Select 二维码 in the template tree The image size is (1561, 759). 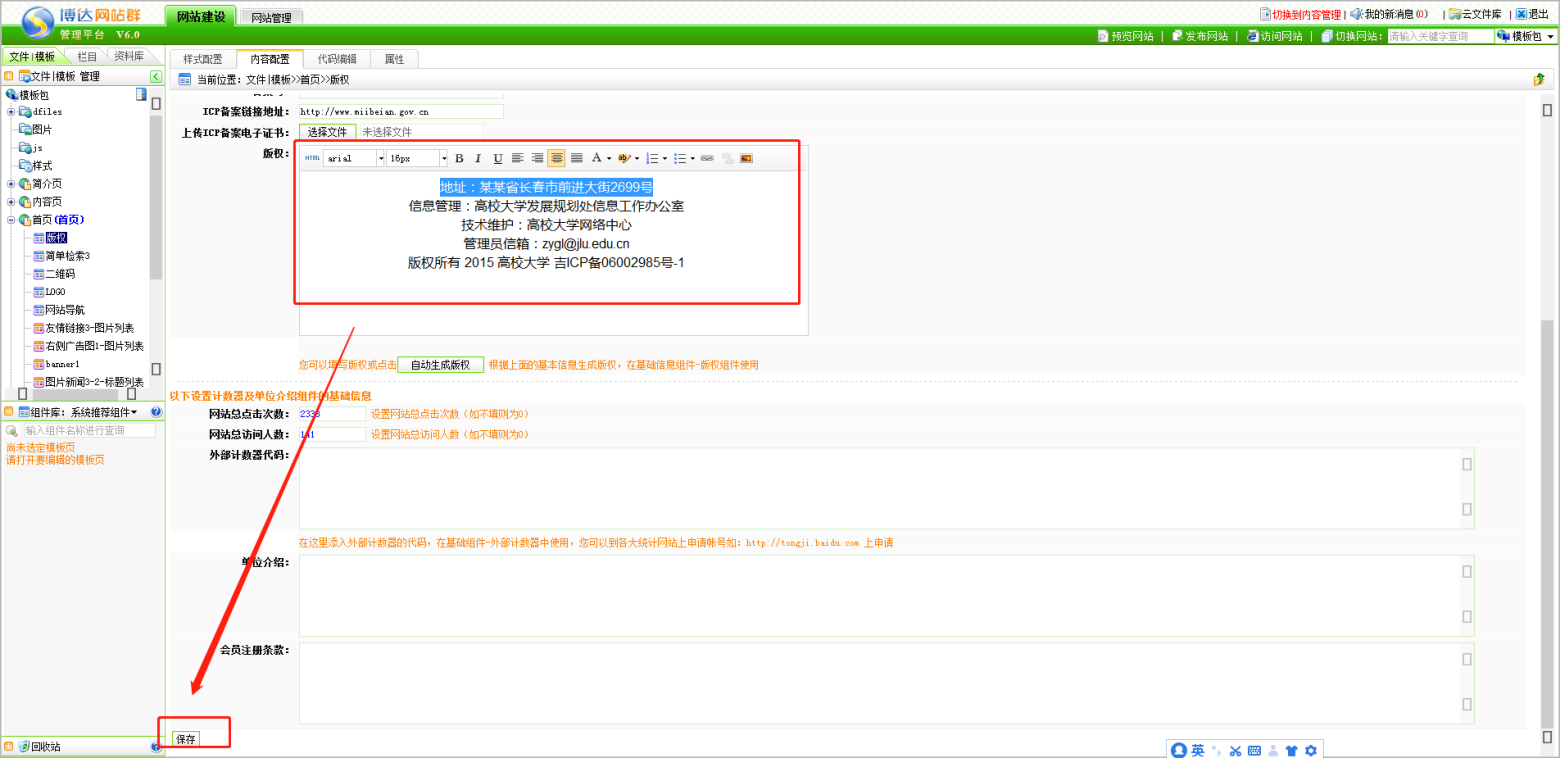click(x=60, y=274)
